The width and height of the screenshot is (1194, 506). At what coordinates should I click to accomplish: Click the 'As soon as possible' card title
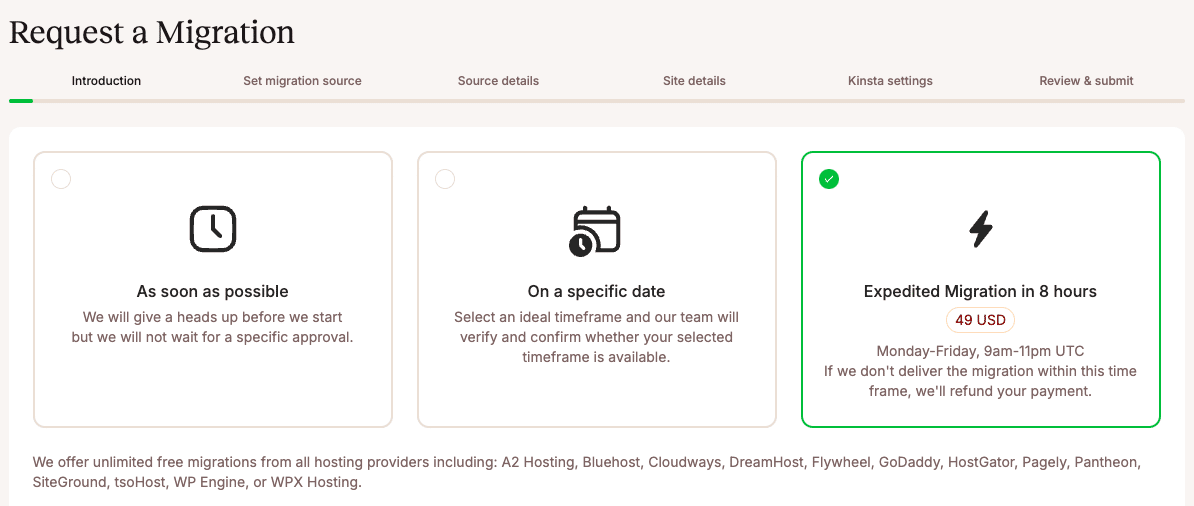213,292
